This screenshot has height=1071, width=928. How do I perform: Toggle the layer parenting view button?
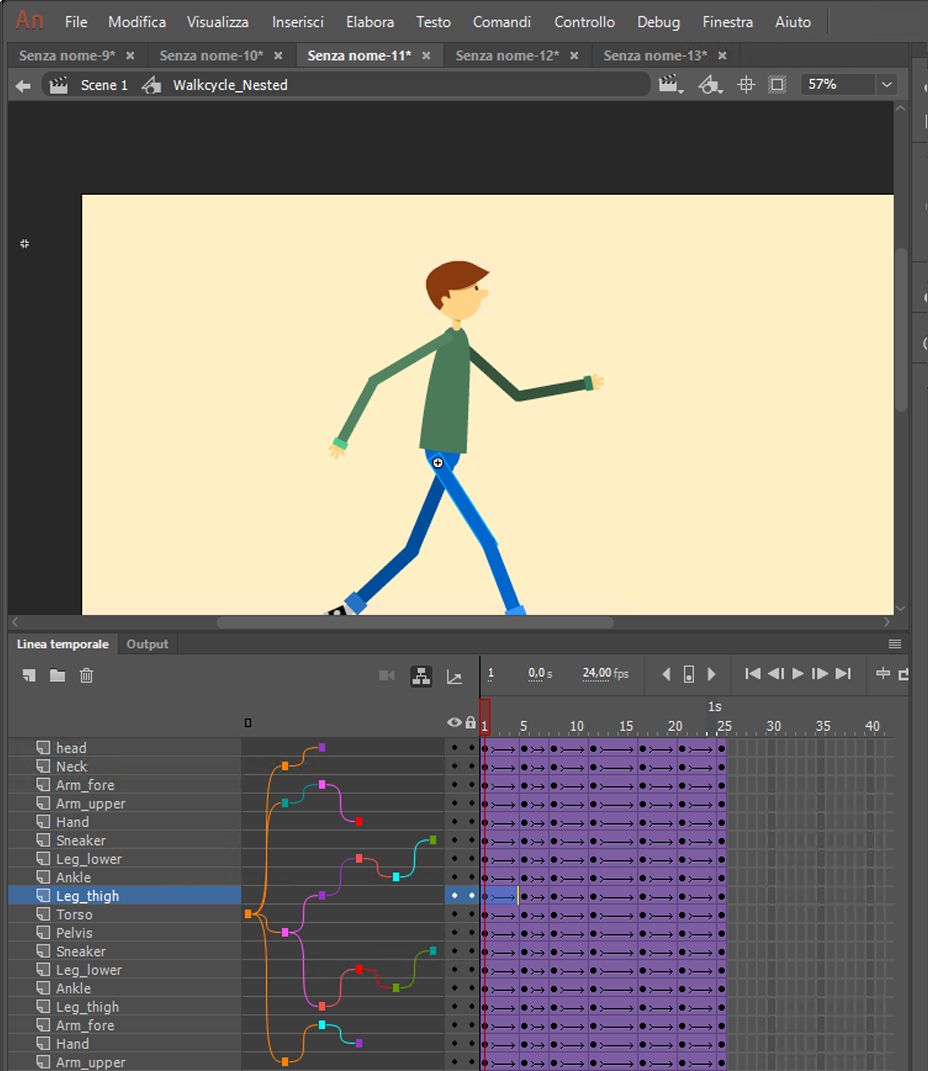pos(421,676)
